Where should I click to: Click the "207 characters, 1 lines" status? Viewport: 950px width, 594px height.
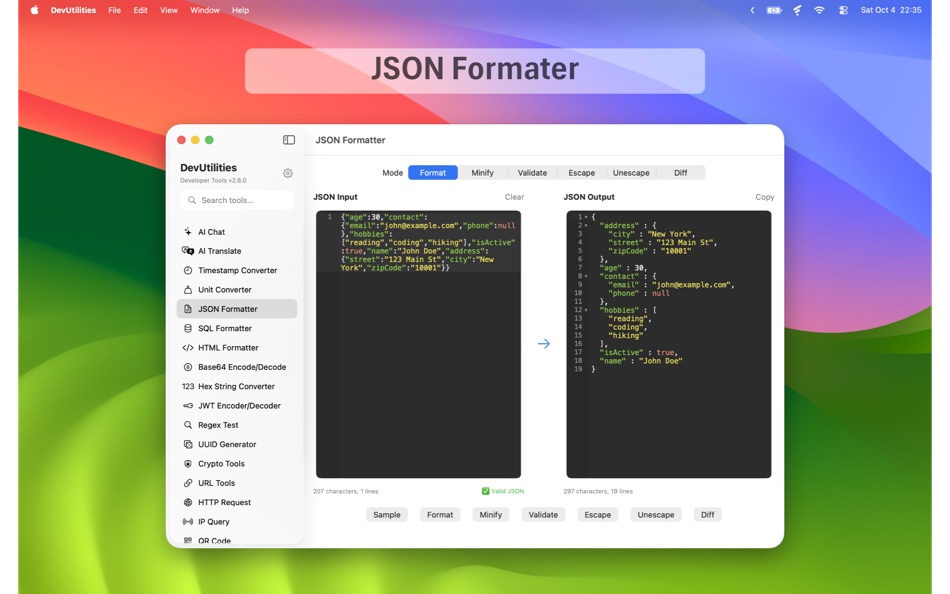pos(345,491)
